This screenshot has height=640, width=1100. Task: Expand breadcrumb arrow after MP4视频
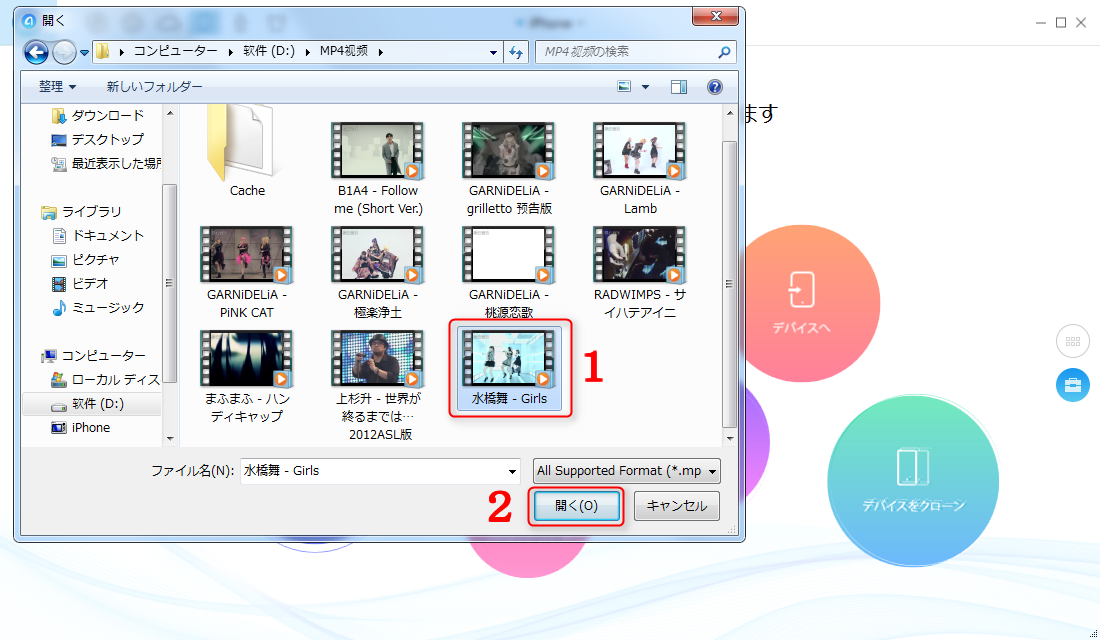point(380,52)
